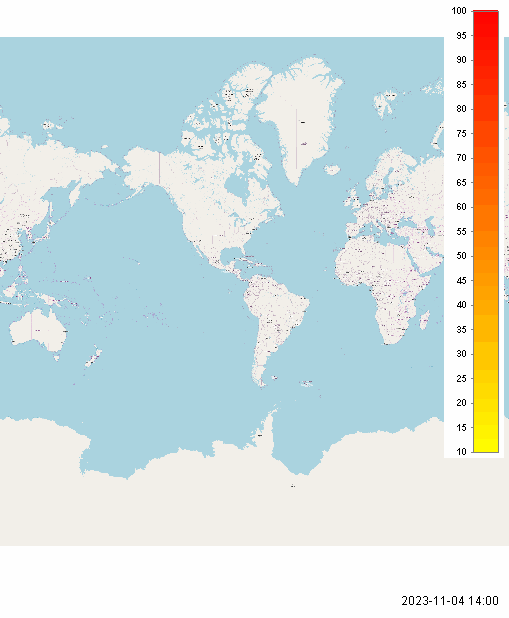Click the 50 label on the color scale
The width and height of the screenshot is (509, 618).
click(x=461, y=256)
